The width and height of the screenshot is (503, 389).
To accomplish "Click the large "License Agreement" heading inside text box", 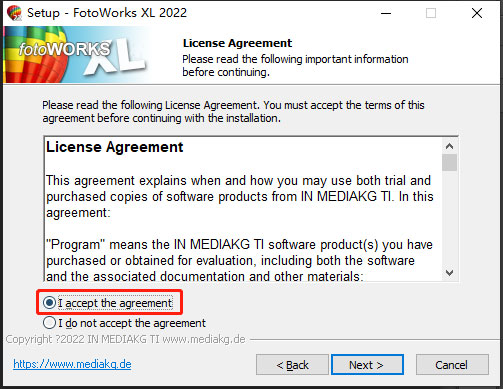I will [114, 147].
